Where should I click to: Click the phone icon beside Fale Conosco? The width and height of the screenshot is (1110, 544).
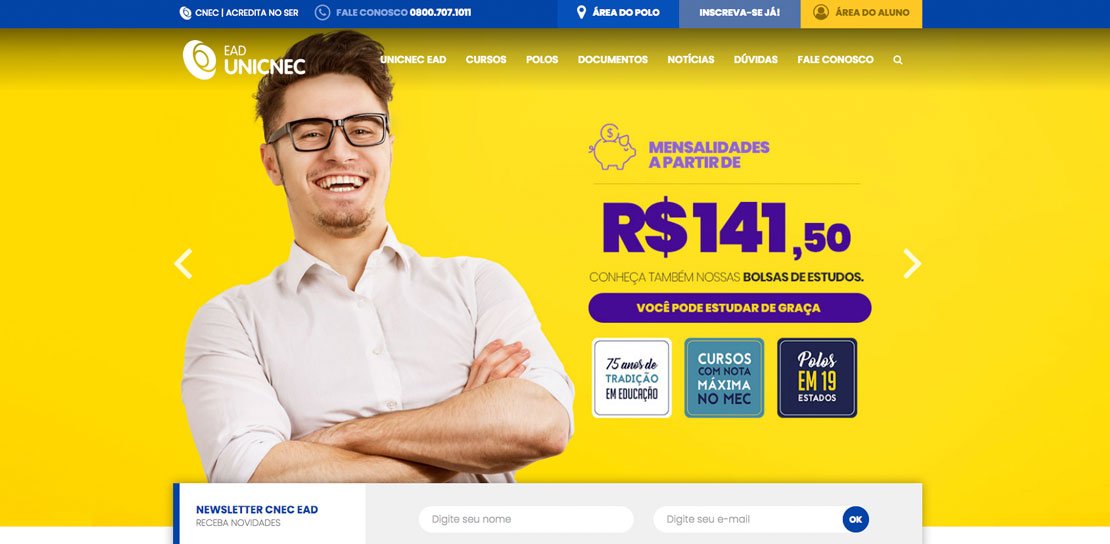(322, 13)
